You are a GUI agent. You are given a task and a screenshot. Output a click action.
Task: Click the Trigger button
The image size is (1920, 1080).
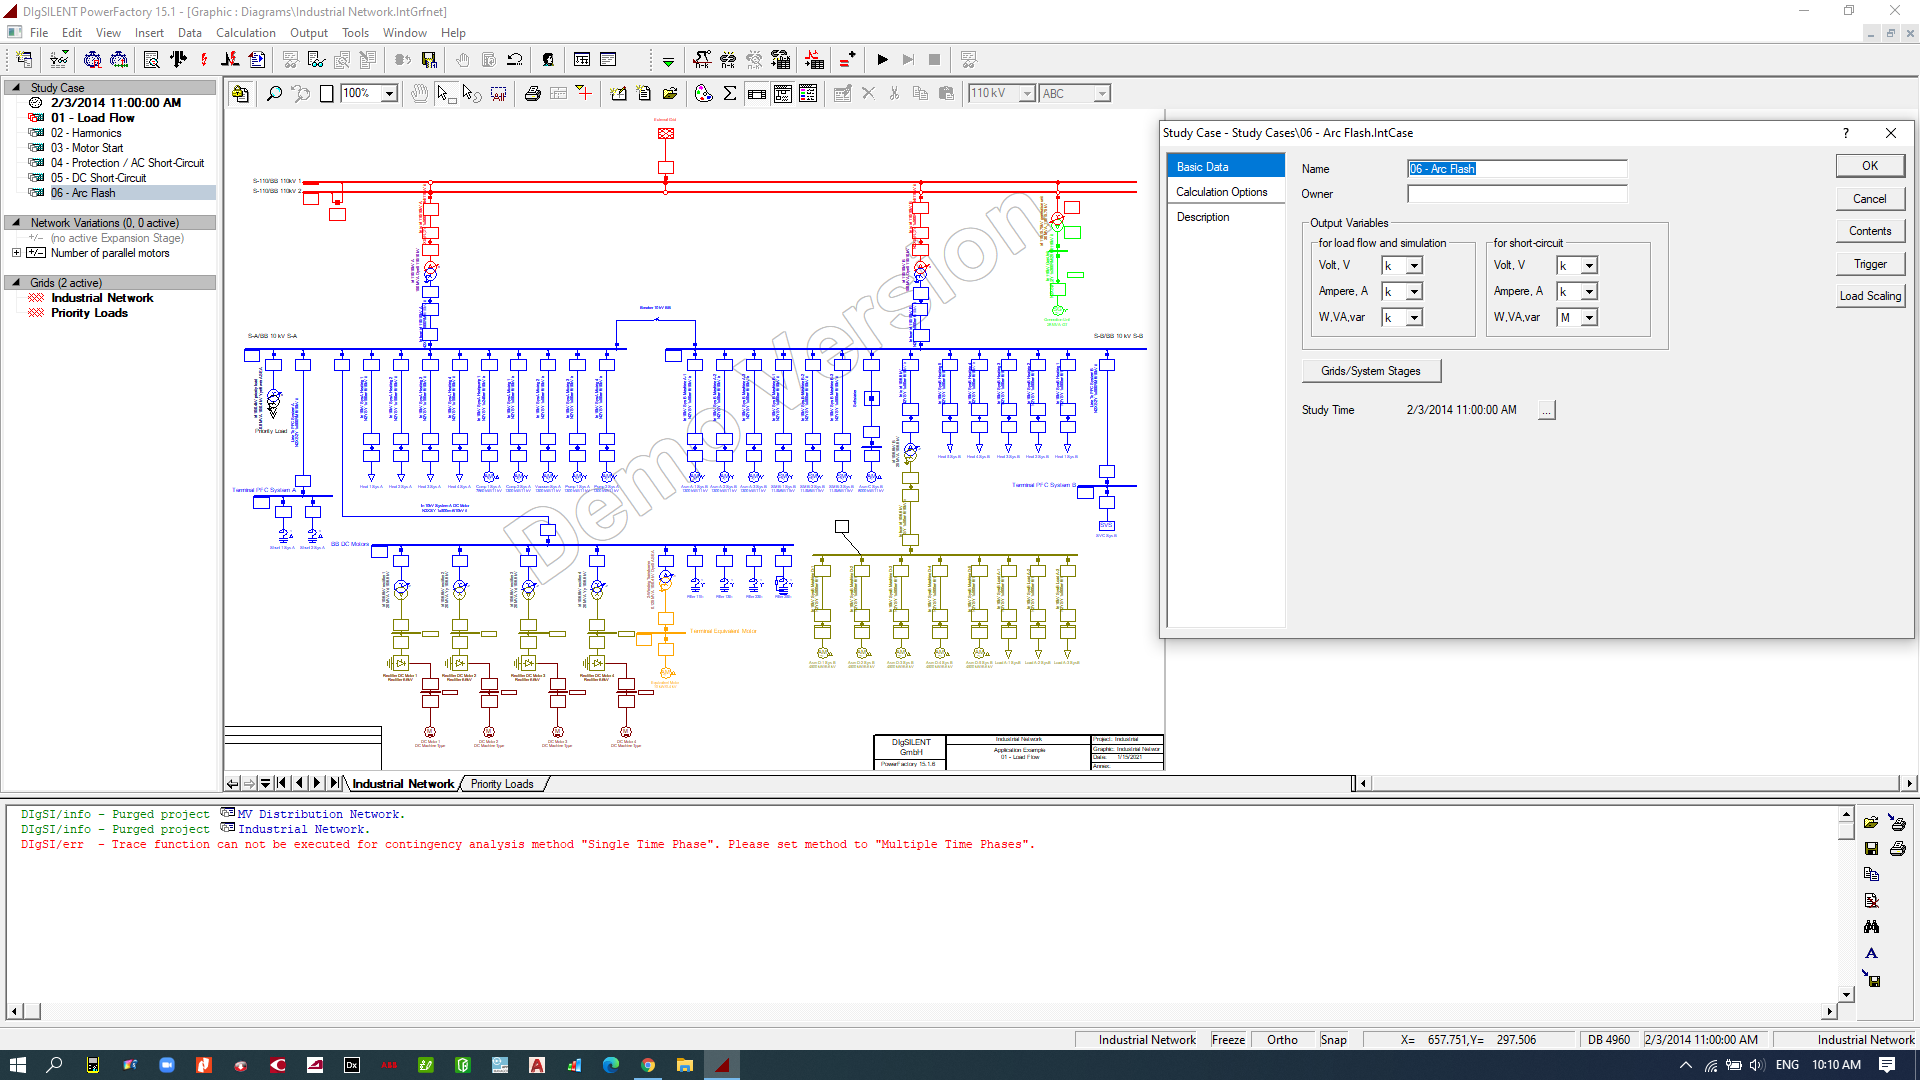[x=1870, y=264]
